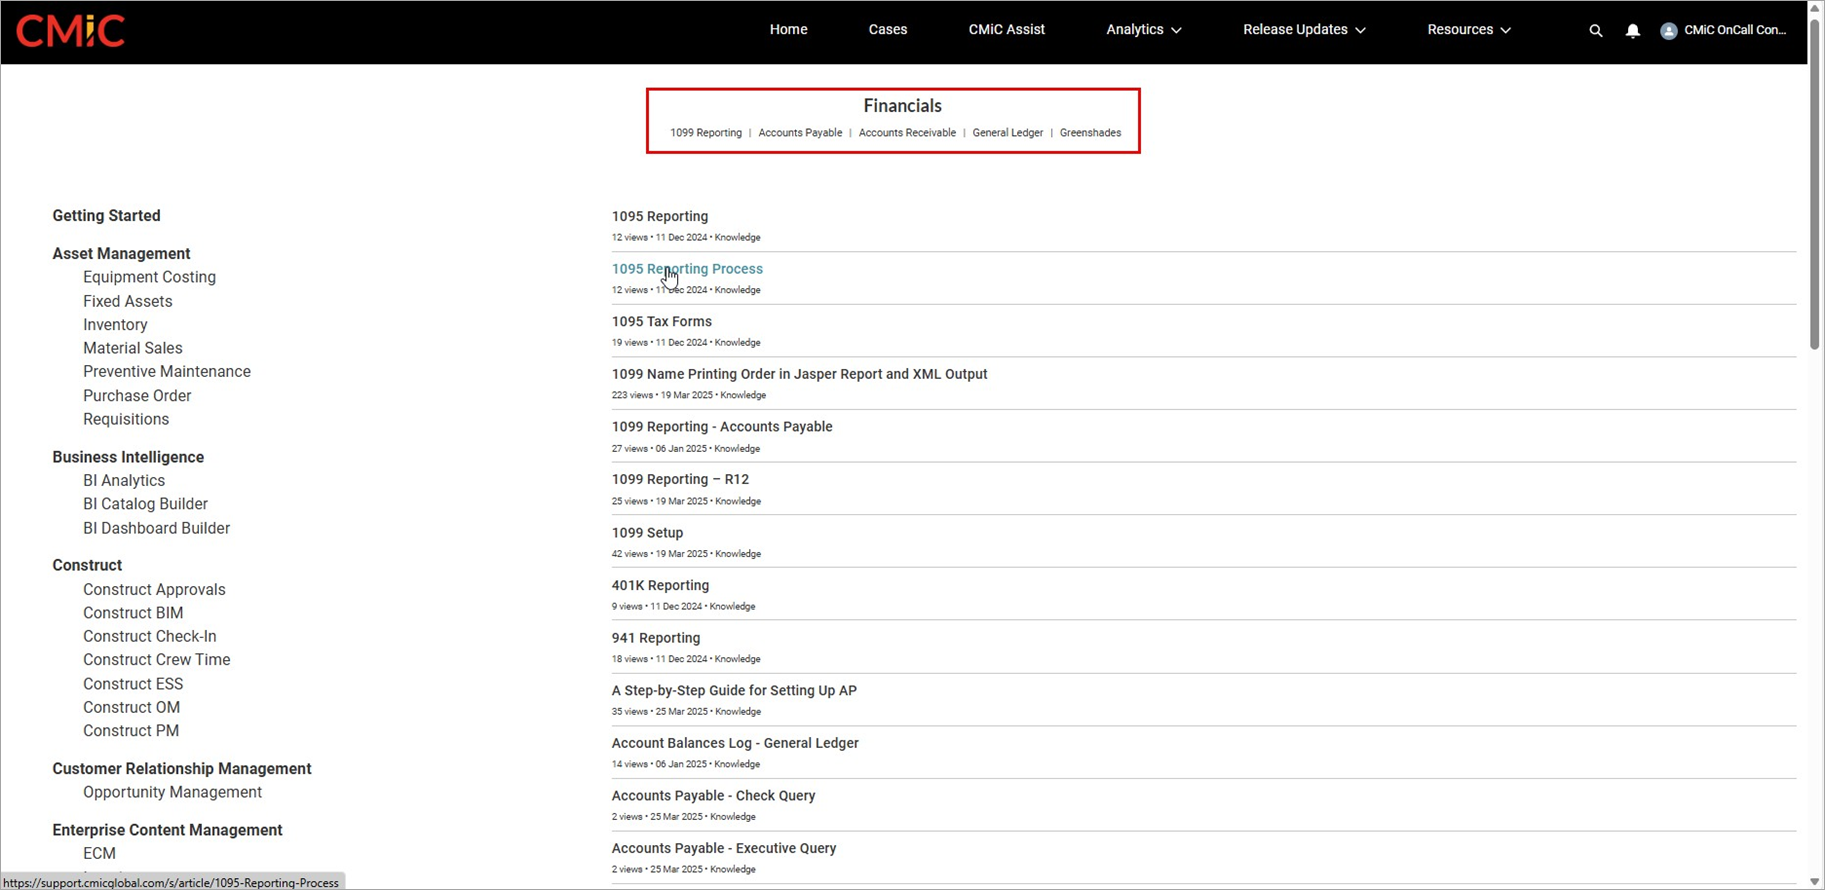This screenshot has width=1825, height=890.
Task: Open the search magnifier icon
Action: (1596, 31)
